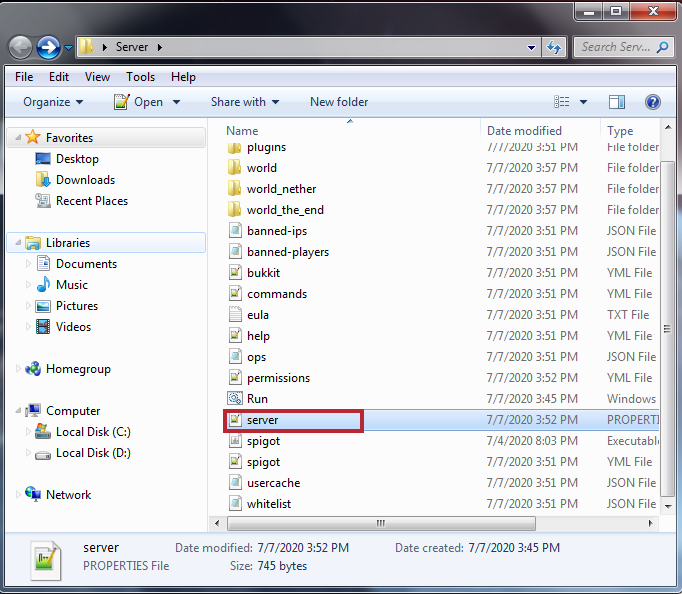Click the Server breadcrumb in address bar
The height and width of the screenshot is (594, 682).
[x=132, y=47]
